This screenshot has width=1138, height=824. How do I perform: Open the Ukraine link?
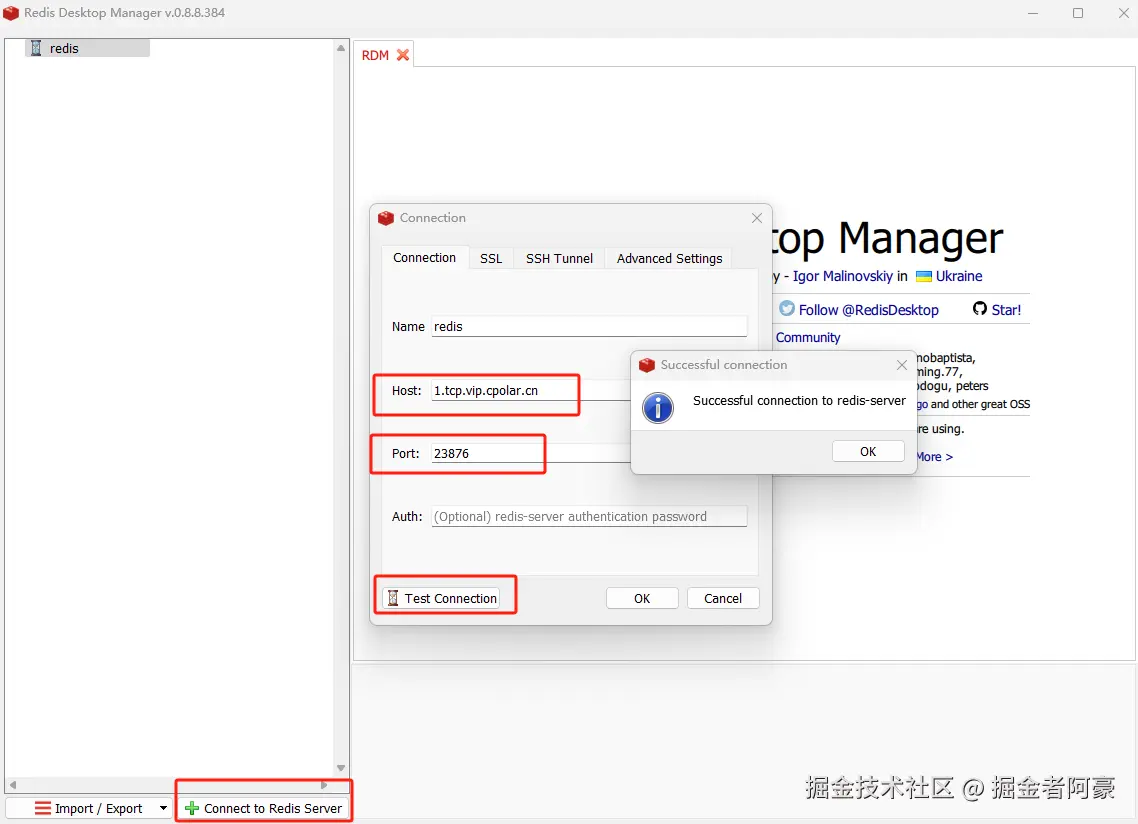(x=959, y=277)
